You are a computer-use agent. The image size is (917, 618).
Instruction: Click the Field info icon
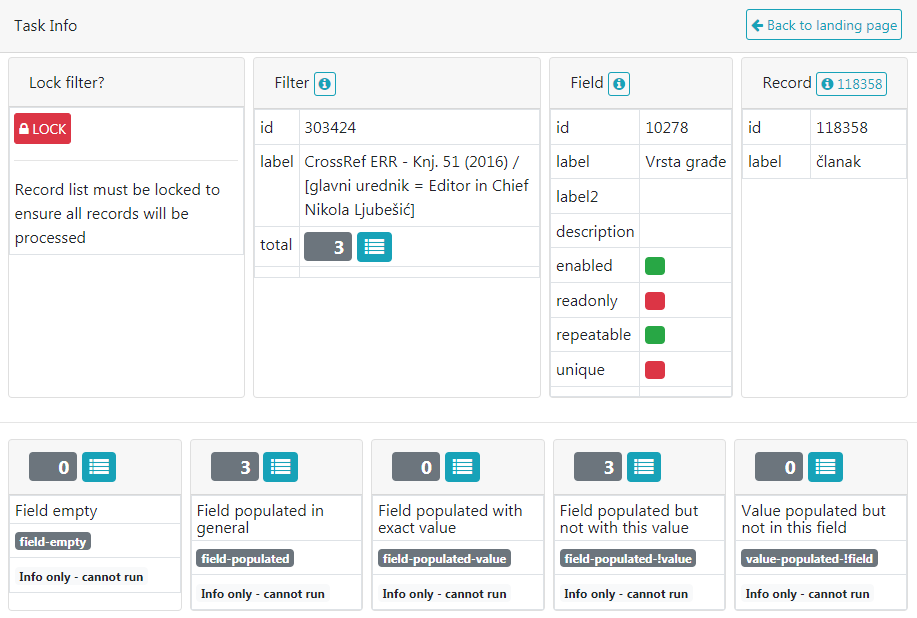619,84
